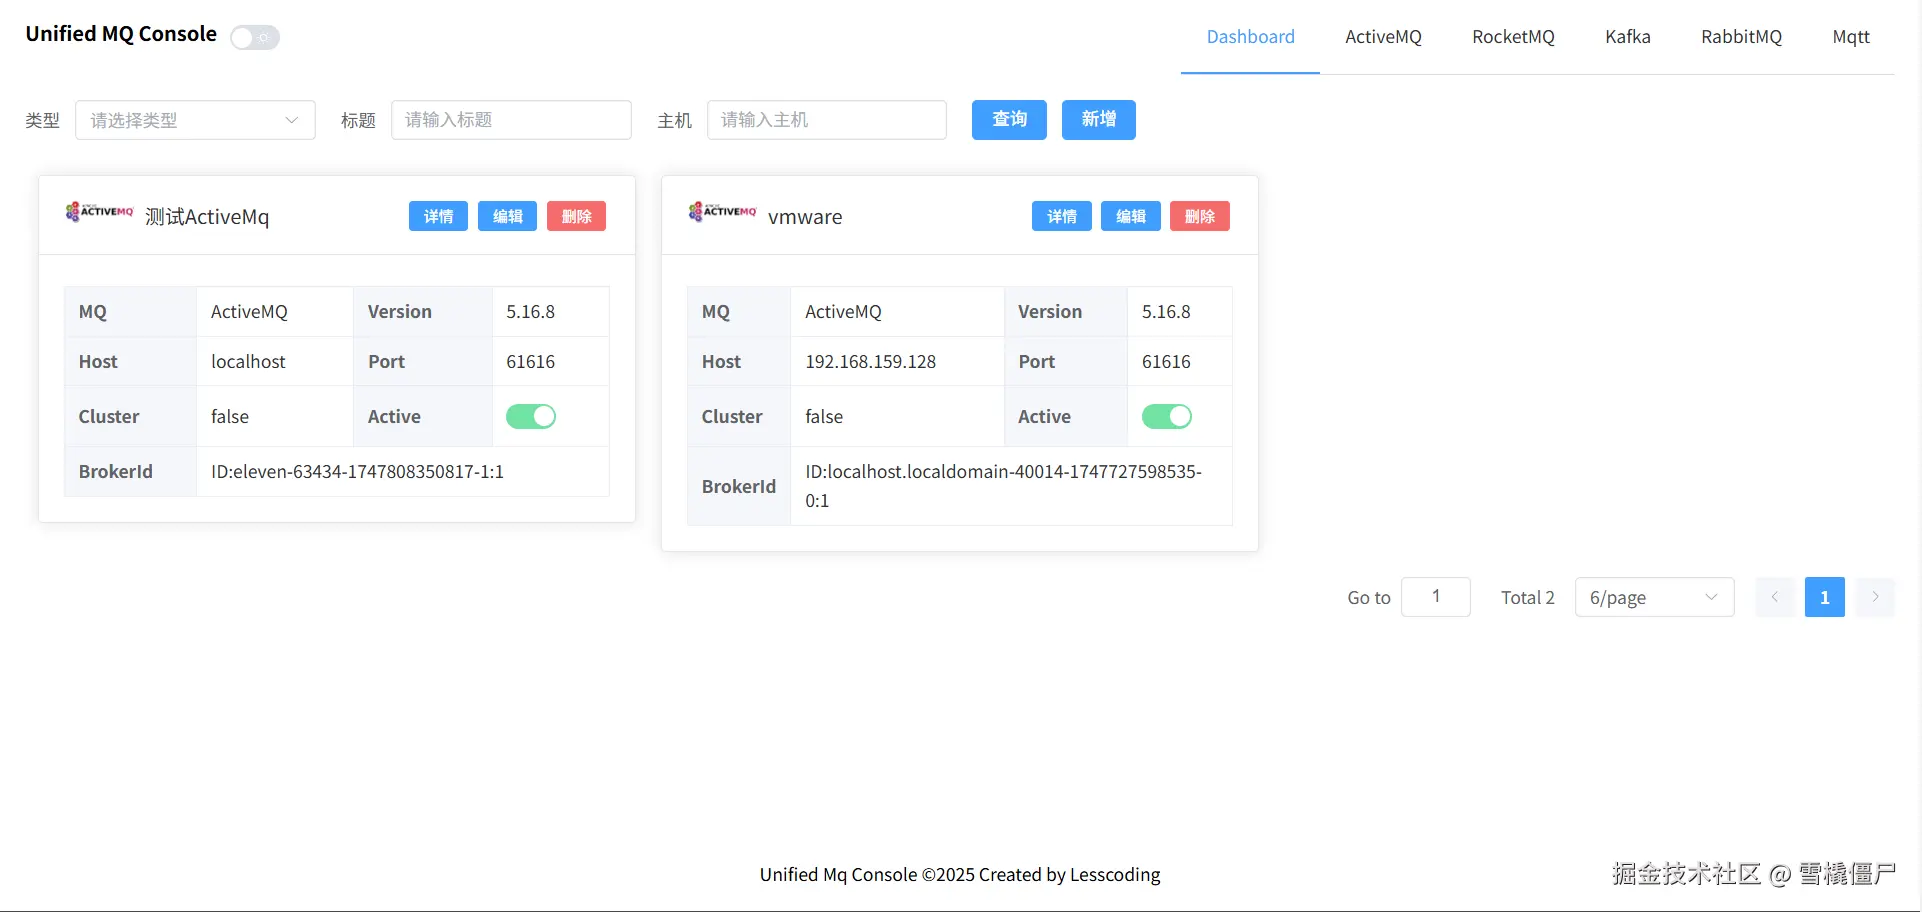Open the RocketMQ tab
Viewport: 1922px width, 912px height.
[1513, 37]
